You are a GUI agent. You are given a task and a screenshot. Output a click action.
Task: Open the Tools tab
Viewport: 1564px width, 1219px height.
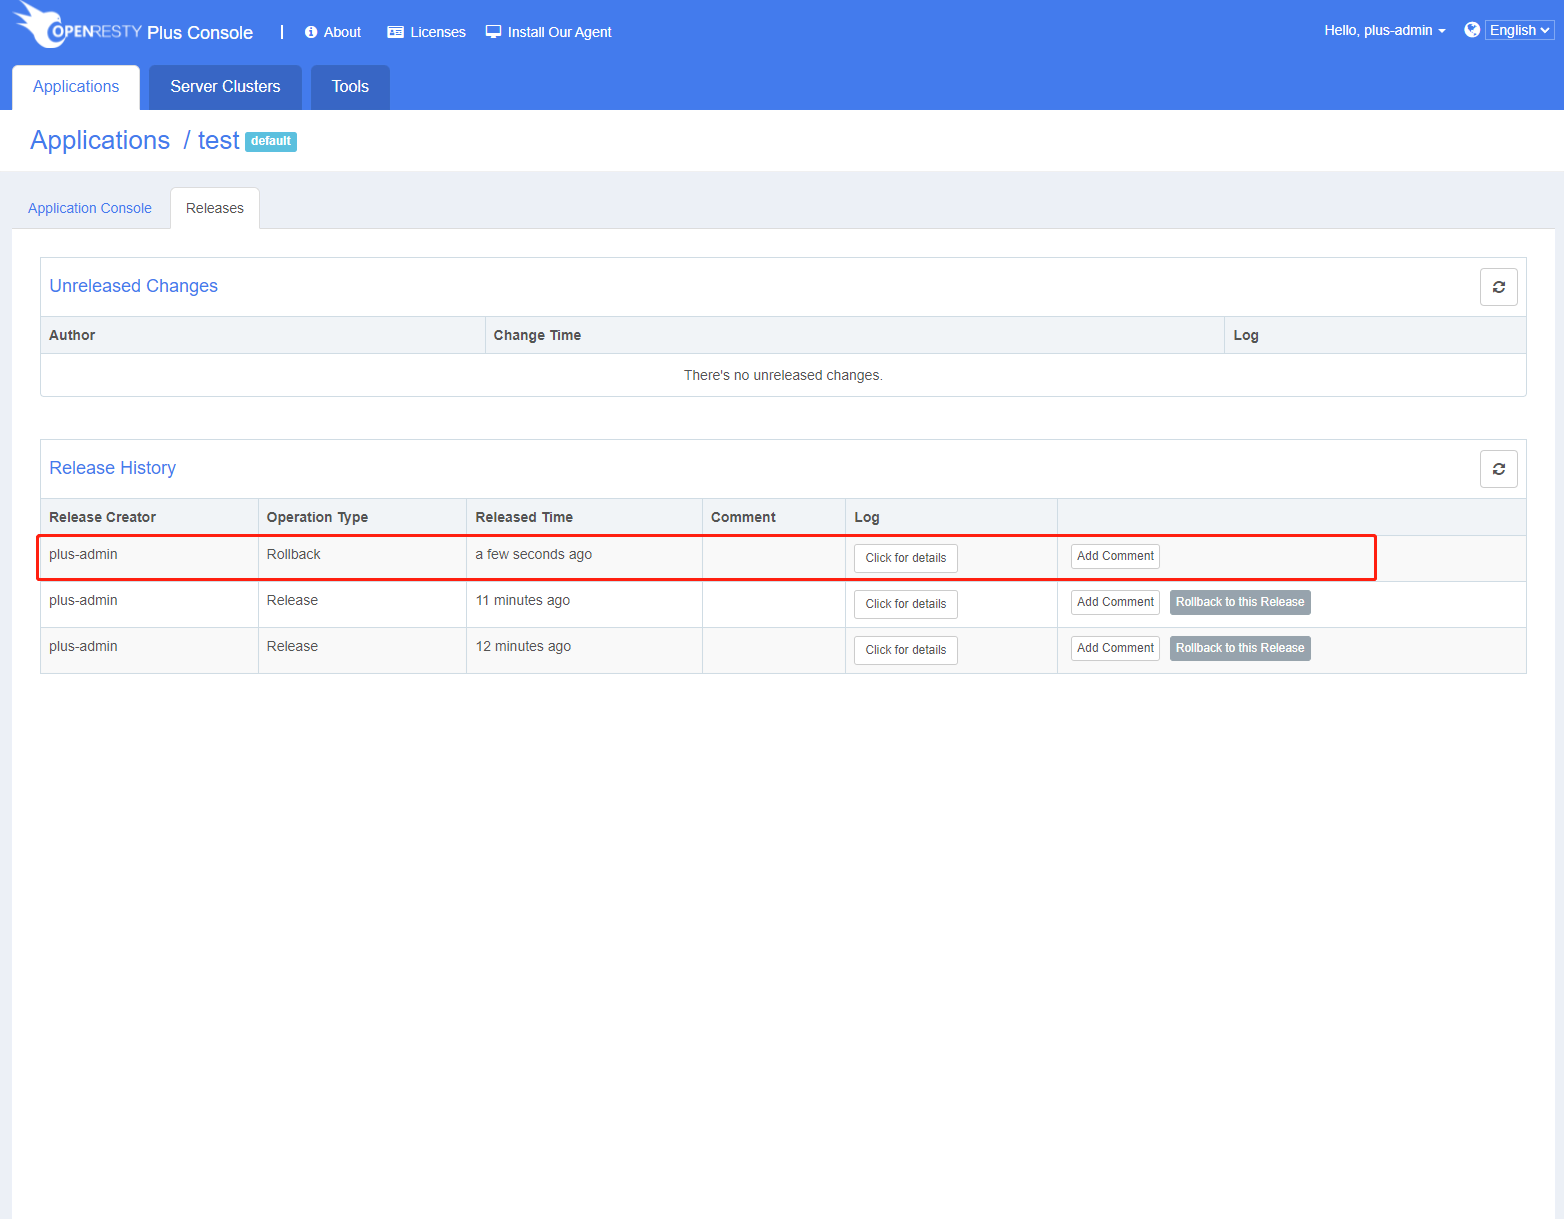pos(350,87)
